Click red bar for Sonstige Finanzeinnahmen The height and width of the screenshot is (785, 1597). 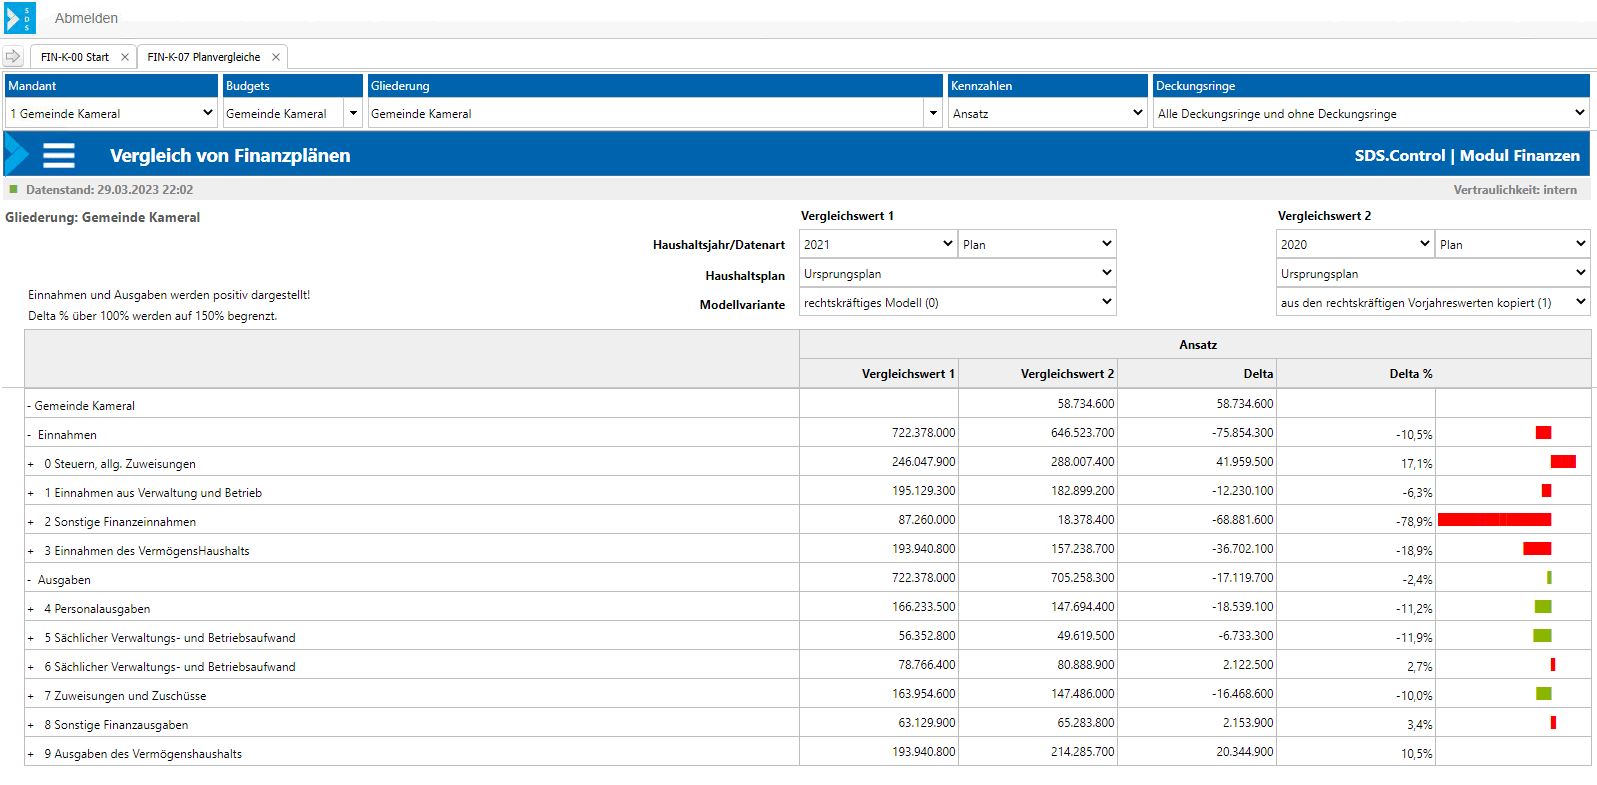click(x=1494, y=520)
